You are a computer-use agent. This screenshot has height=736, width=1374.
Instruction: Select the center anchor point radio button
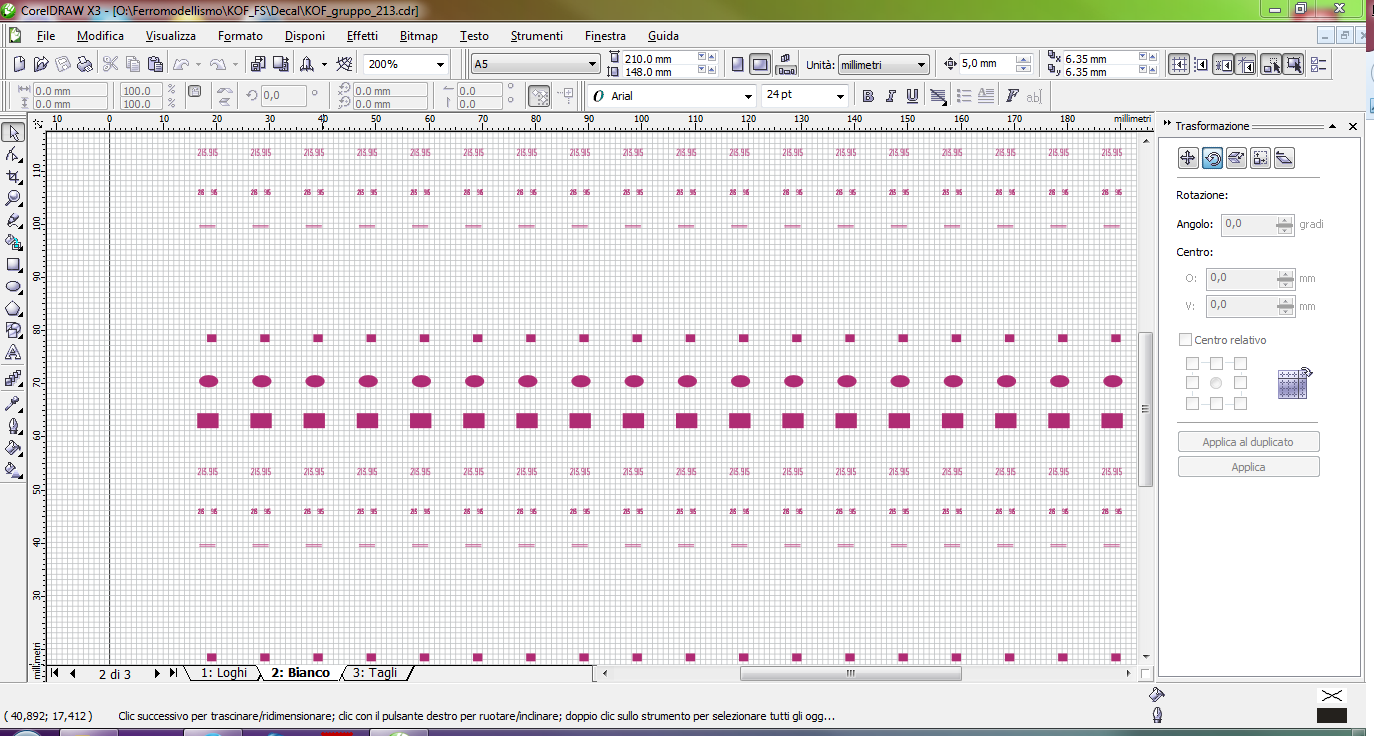coord(1216,383)
